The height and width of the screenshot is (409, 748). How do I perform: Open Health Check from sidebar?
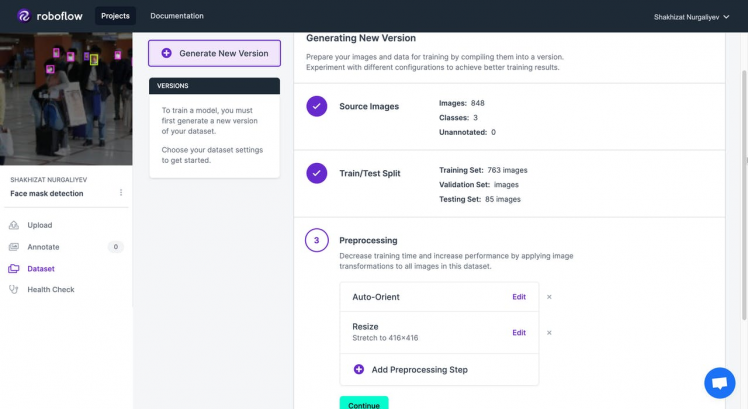pyautogui.click(x=50, y=289)
